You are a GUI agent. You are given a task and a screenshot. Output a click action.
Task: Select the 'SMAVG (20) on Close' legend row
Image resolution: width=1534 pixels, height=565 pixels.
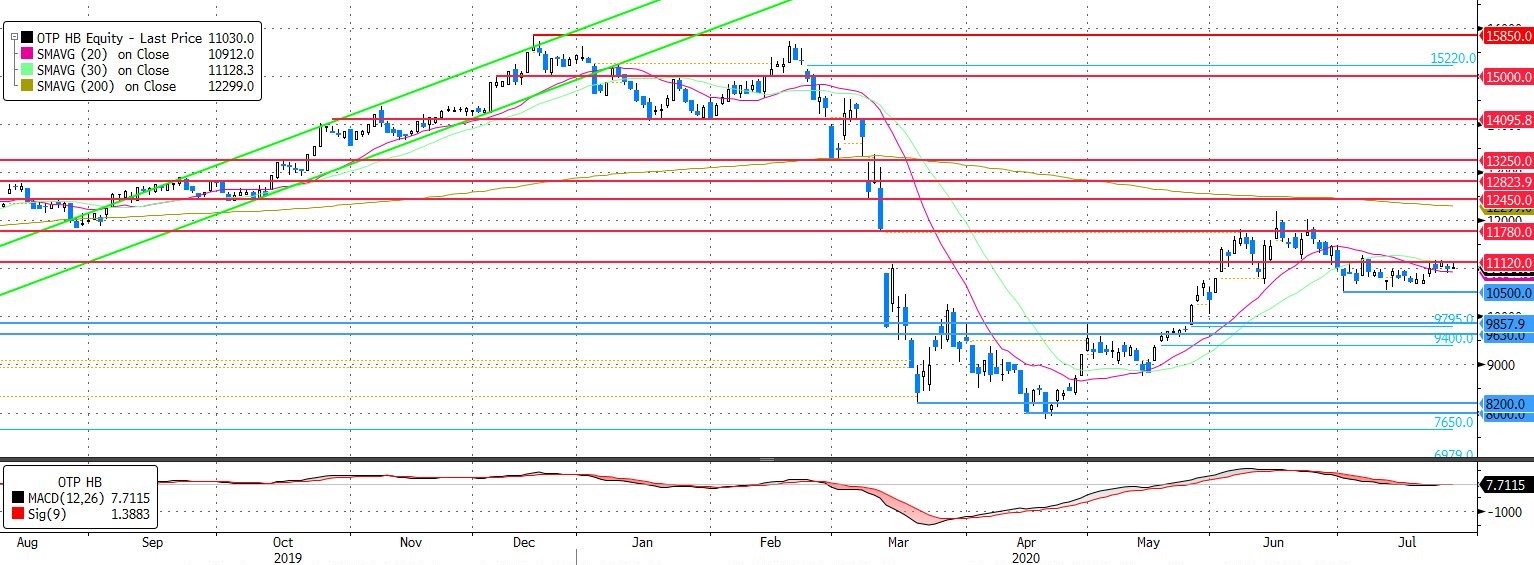[x=103, y=54]
